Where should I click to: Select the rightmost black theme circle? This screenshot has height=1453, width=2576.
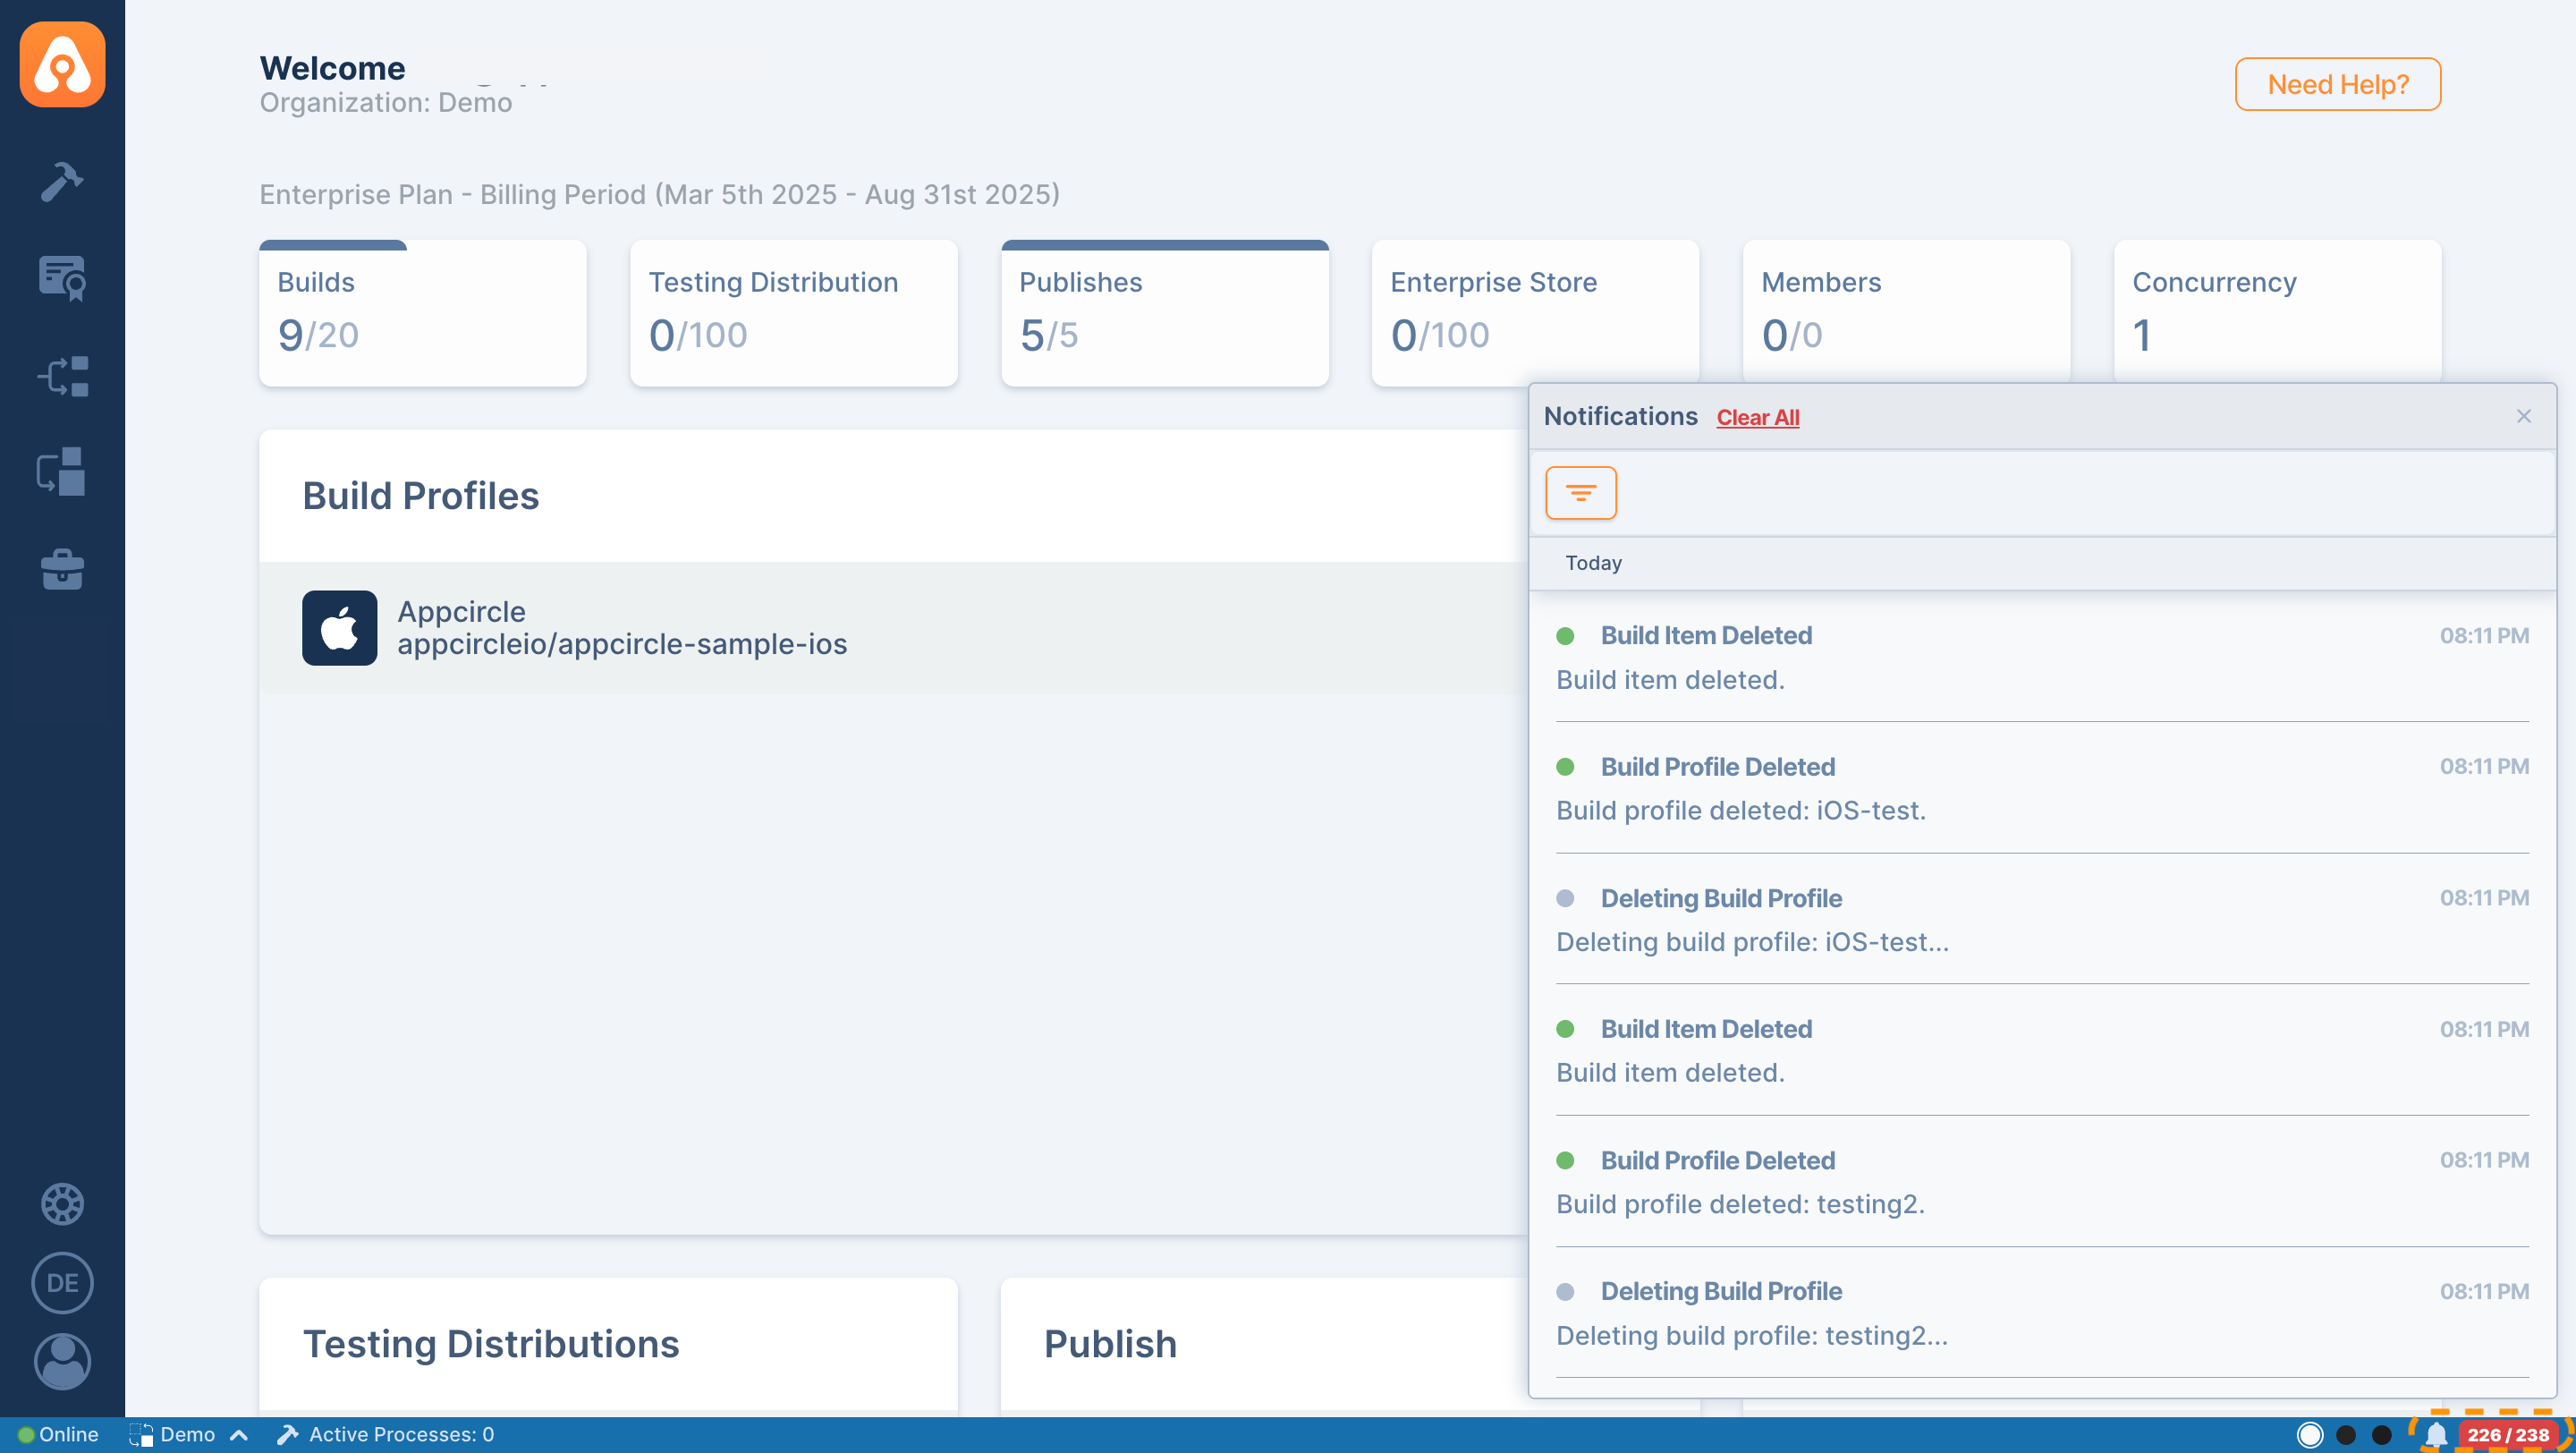click(2381, 1435)
